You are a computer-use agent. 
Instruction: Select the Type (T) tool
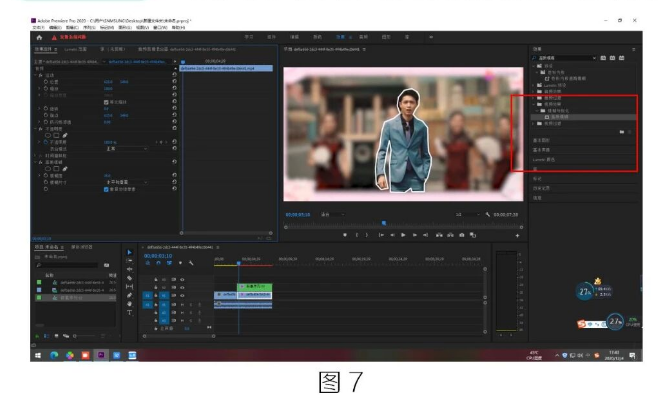coord(129,313)
